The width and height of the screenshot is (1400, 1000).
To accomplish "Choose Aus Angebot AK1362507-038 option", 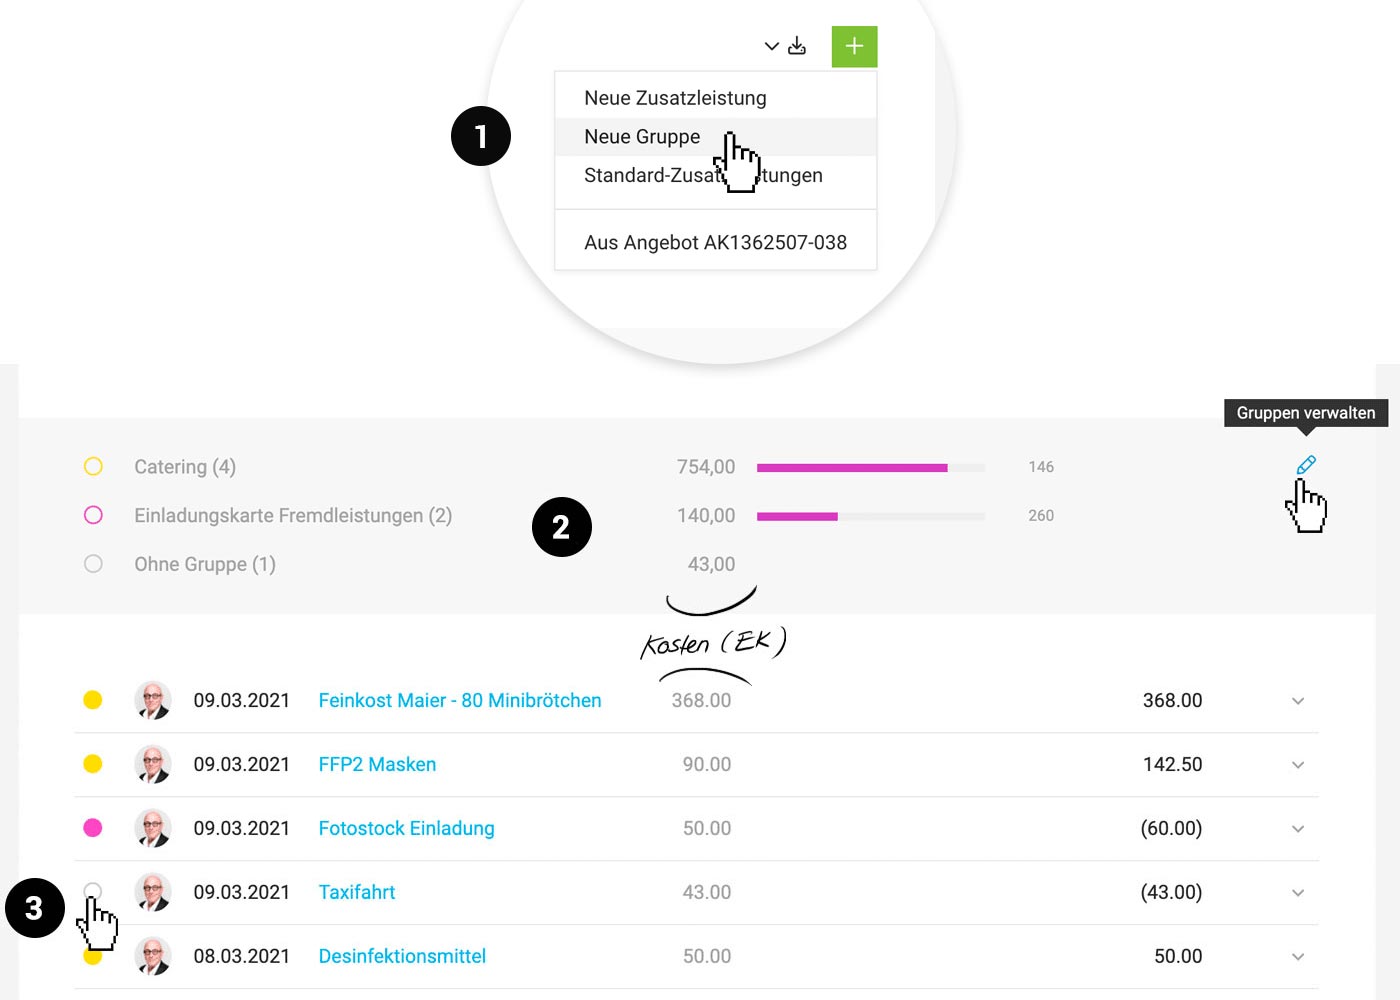I will pyautogui.click(x=715, y=243).
